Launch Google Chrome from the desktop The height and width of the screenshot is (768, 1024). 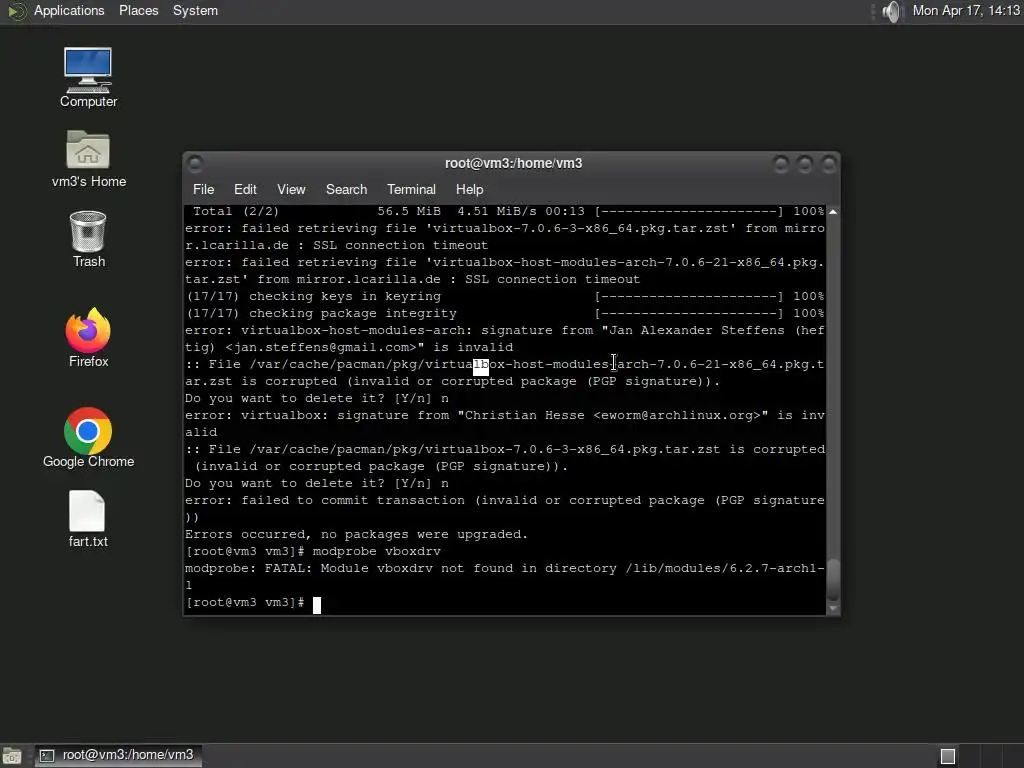point(88,438)
